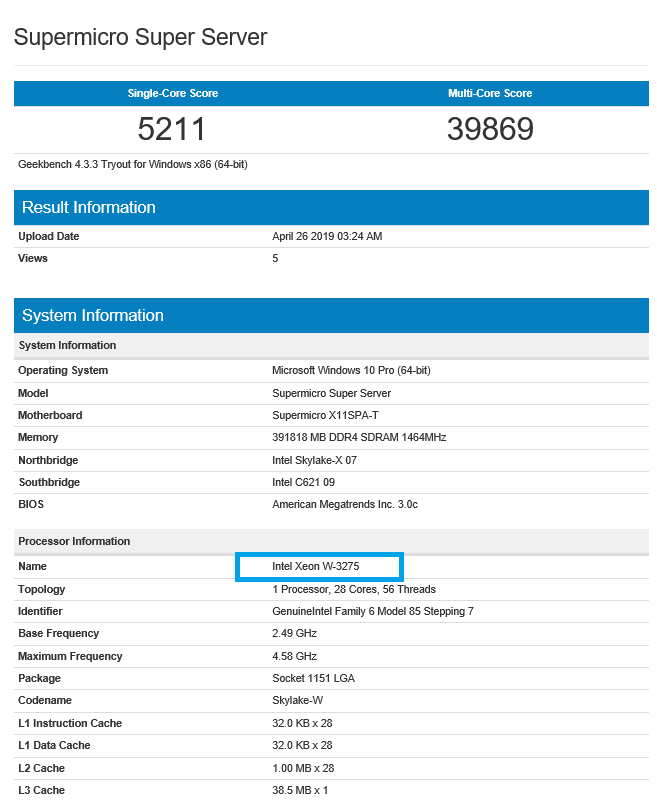This screenshot has width=657, height=805.
Task: Select the L1 Data Cache label
Action: click(x=54, y=745)
